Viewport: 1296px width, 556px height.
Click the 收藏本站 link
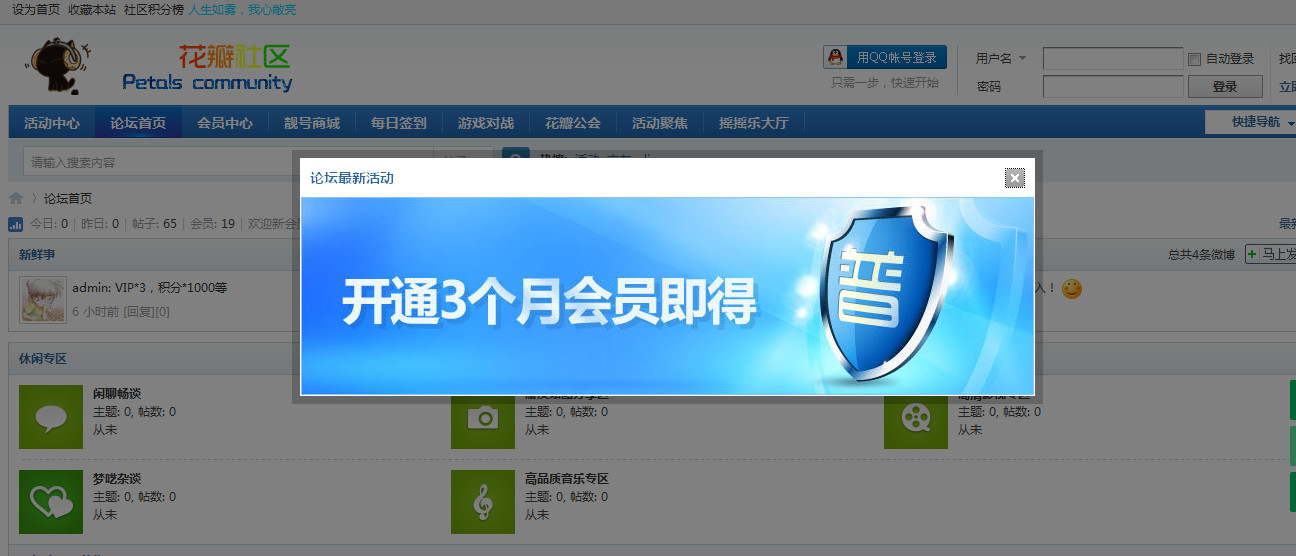pos(92,10)
